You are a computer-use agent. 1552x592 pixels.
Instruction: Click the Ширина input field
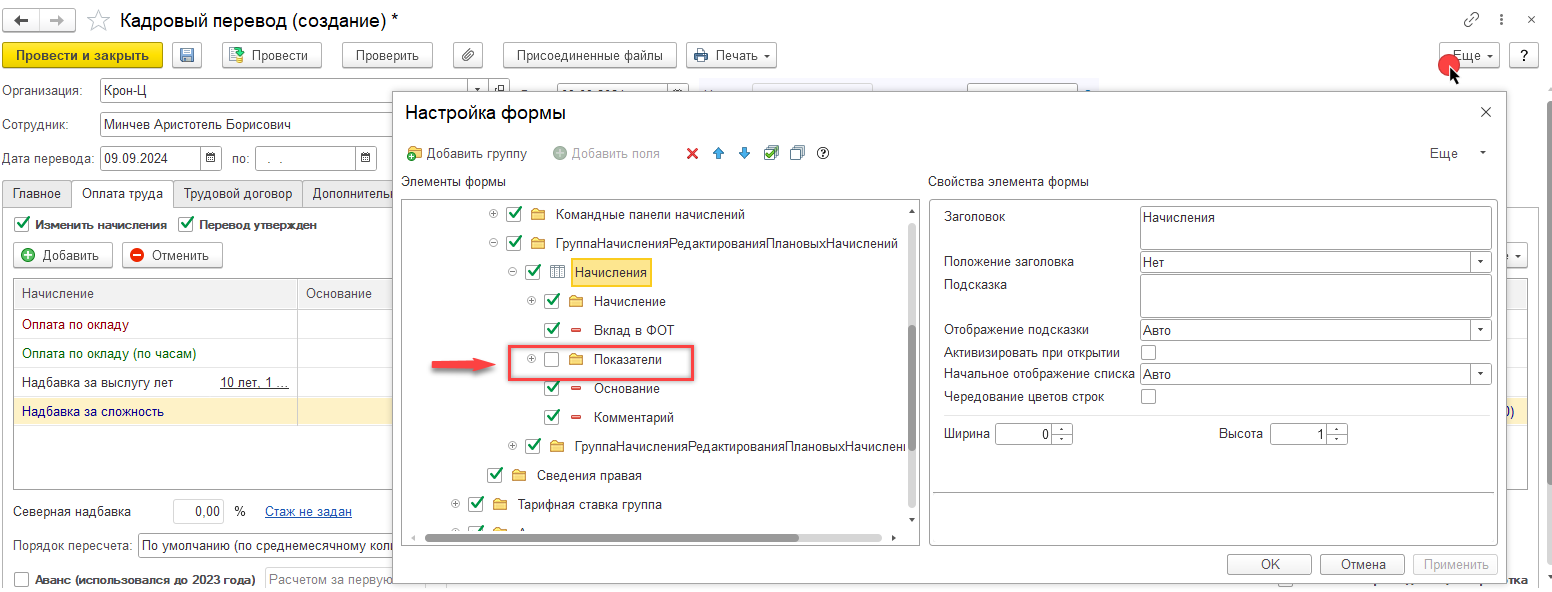(1025, 434)
